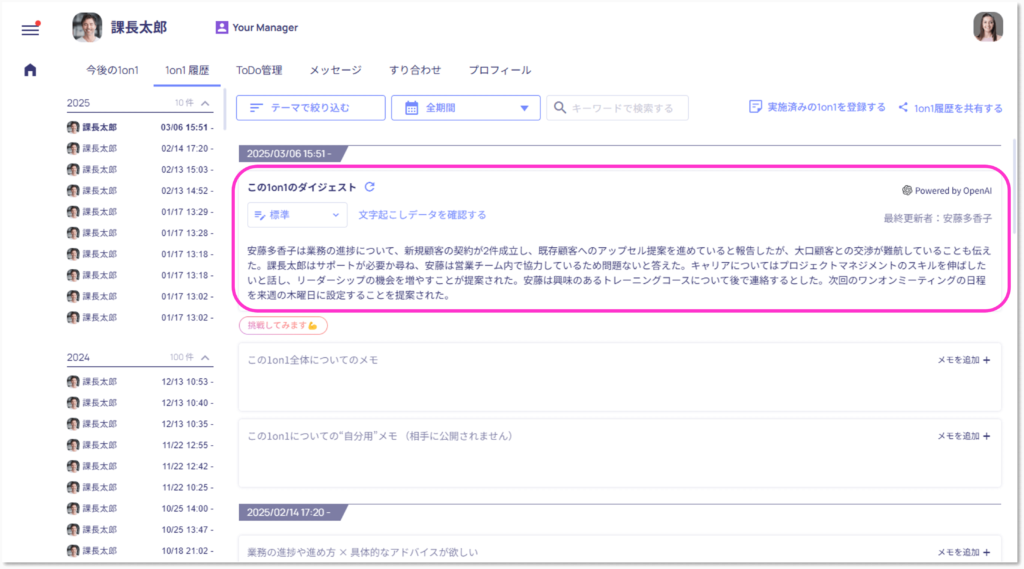
Task: Click Powered by OpenAI label
Action: click(947, 191)
